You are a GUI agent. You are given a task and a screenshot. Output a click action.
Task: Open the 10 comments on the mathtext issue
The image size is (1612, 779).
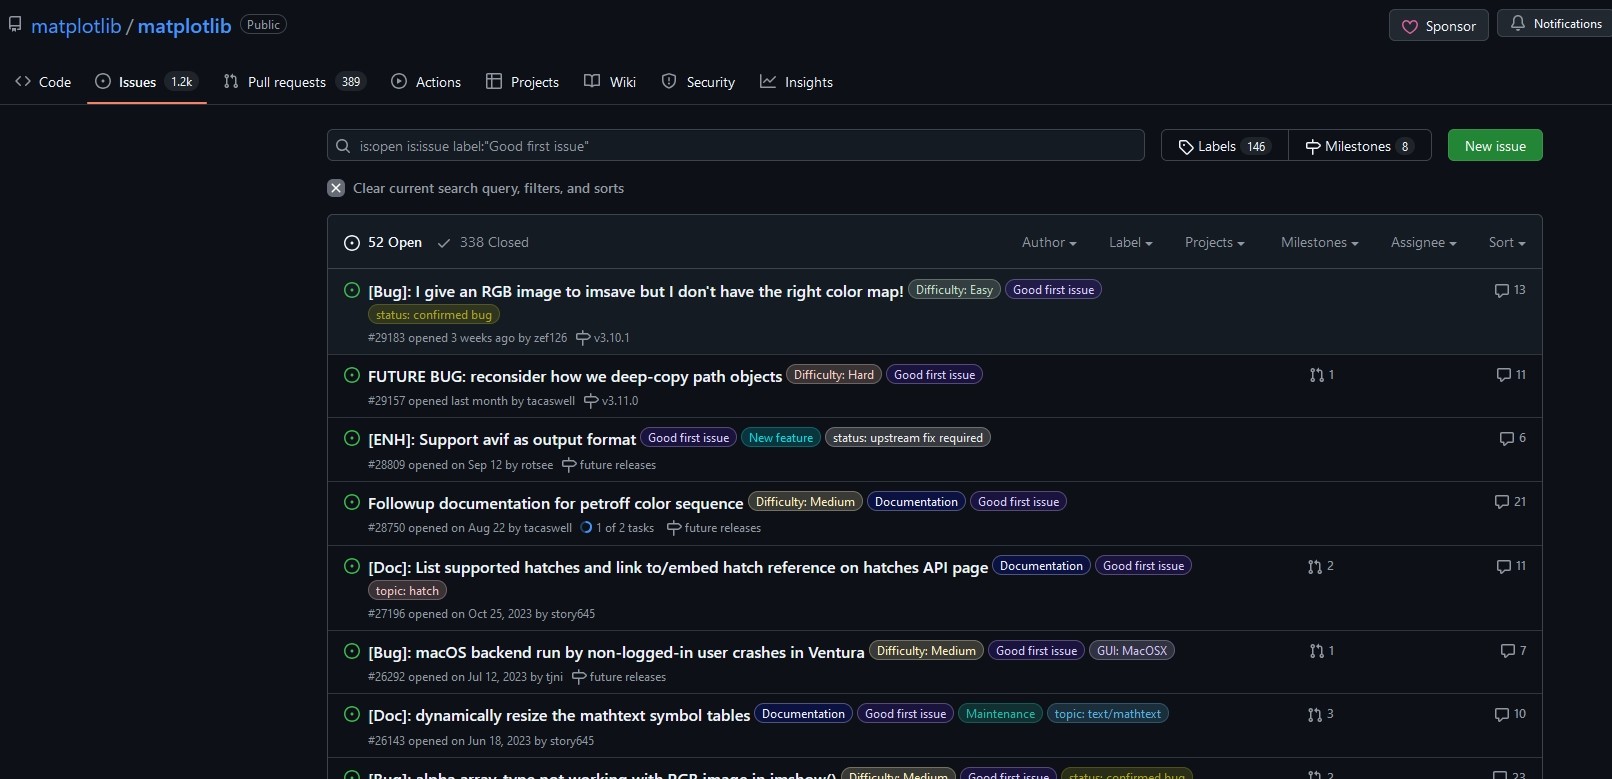pyautogui.click(x=1510, y=714)
